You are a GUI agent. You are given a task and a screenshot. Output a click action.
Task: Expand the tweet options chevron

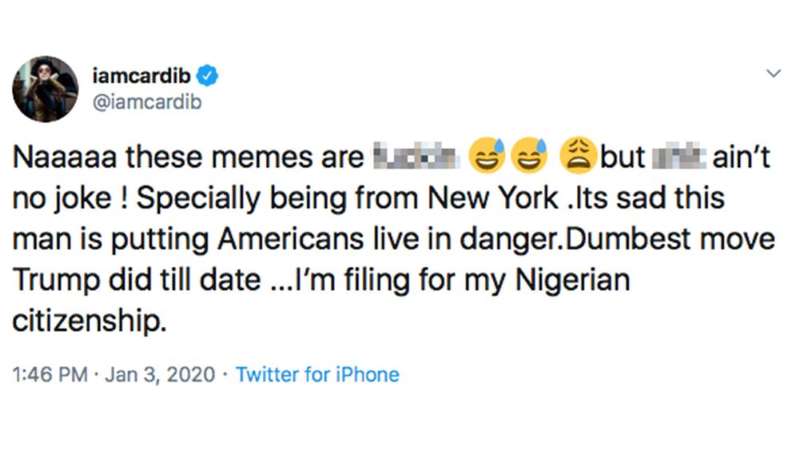773,74
